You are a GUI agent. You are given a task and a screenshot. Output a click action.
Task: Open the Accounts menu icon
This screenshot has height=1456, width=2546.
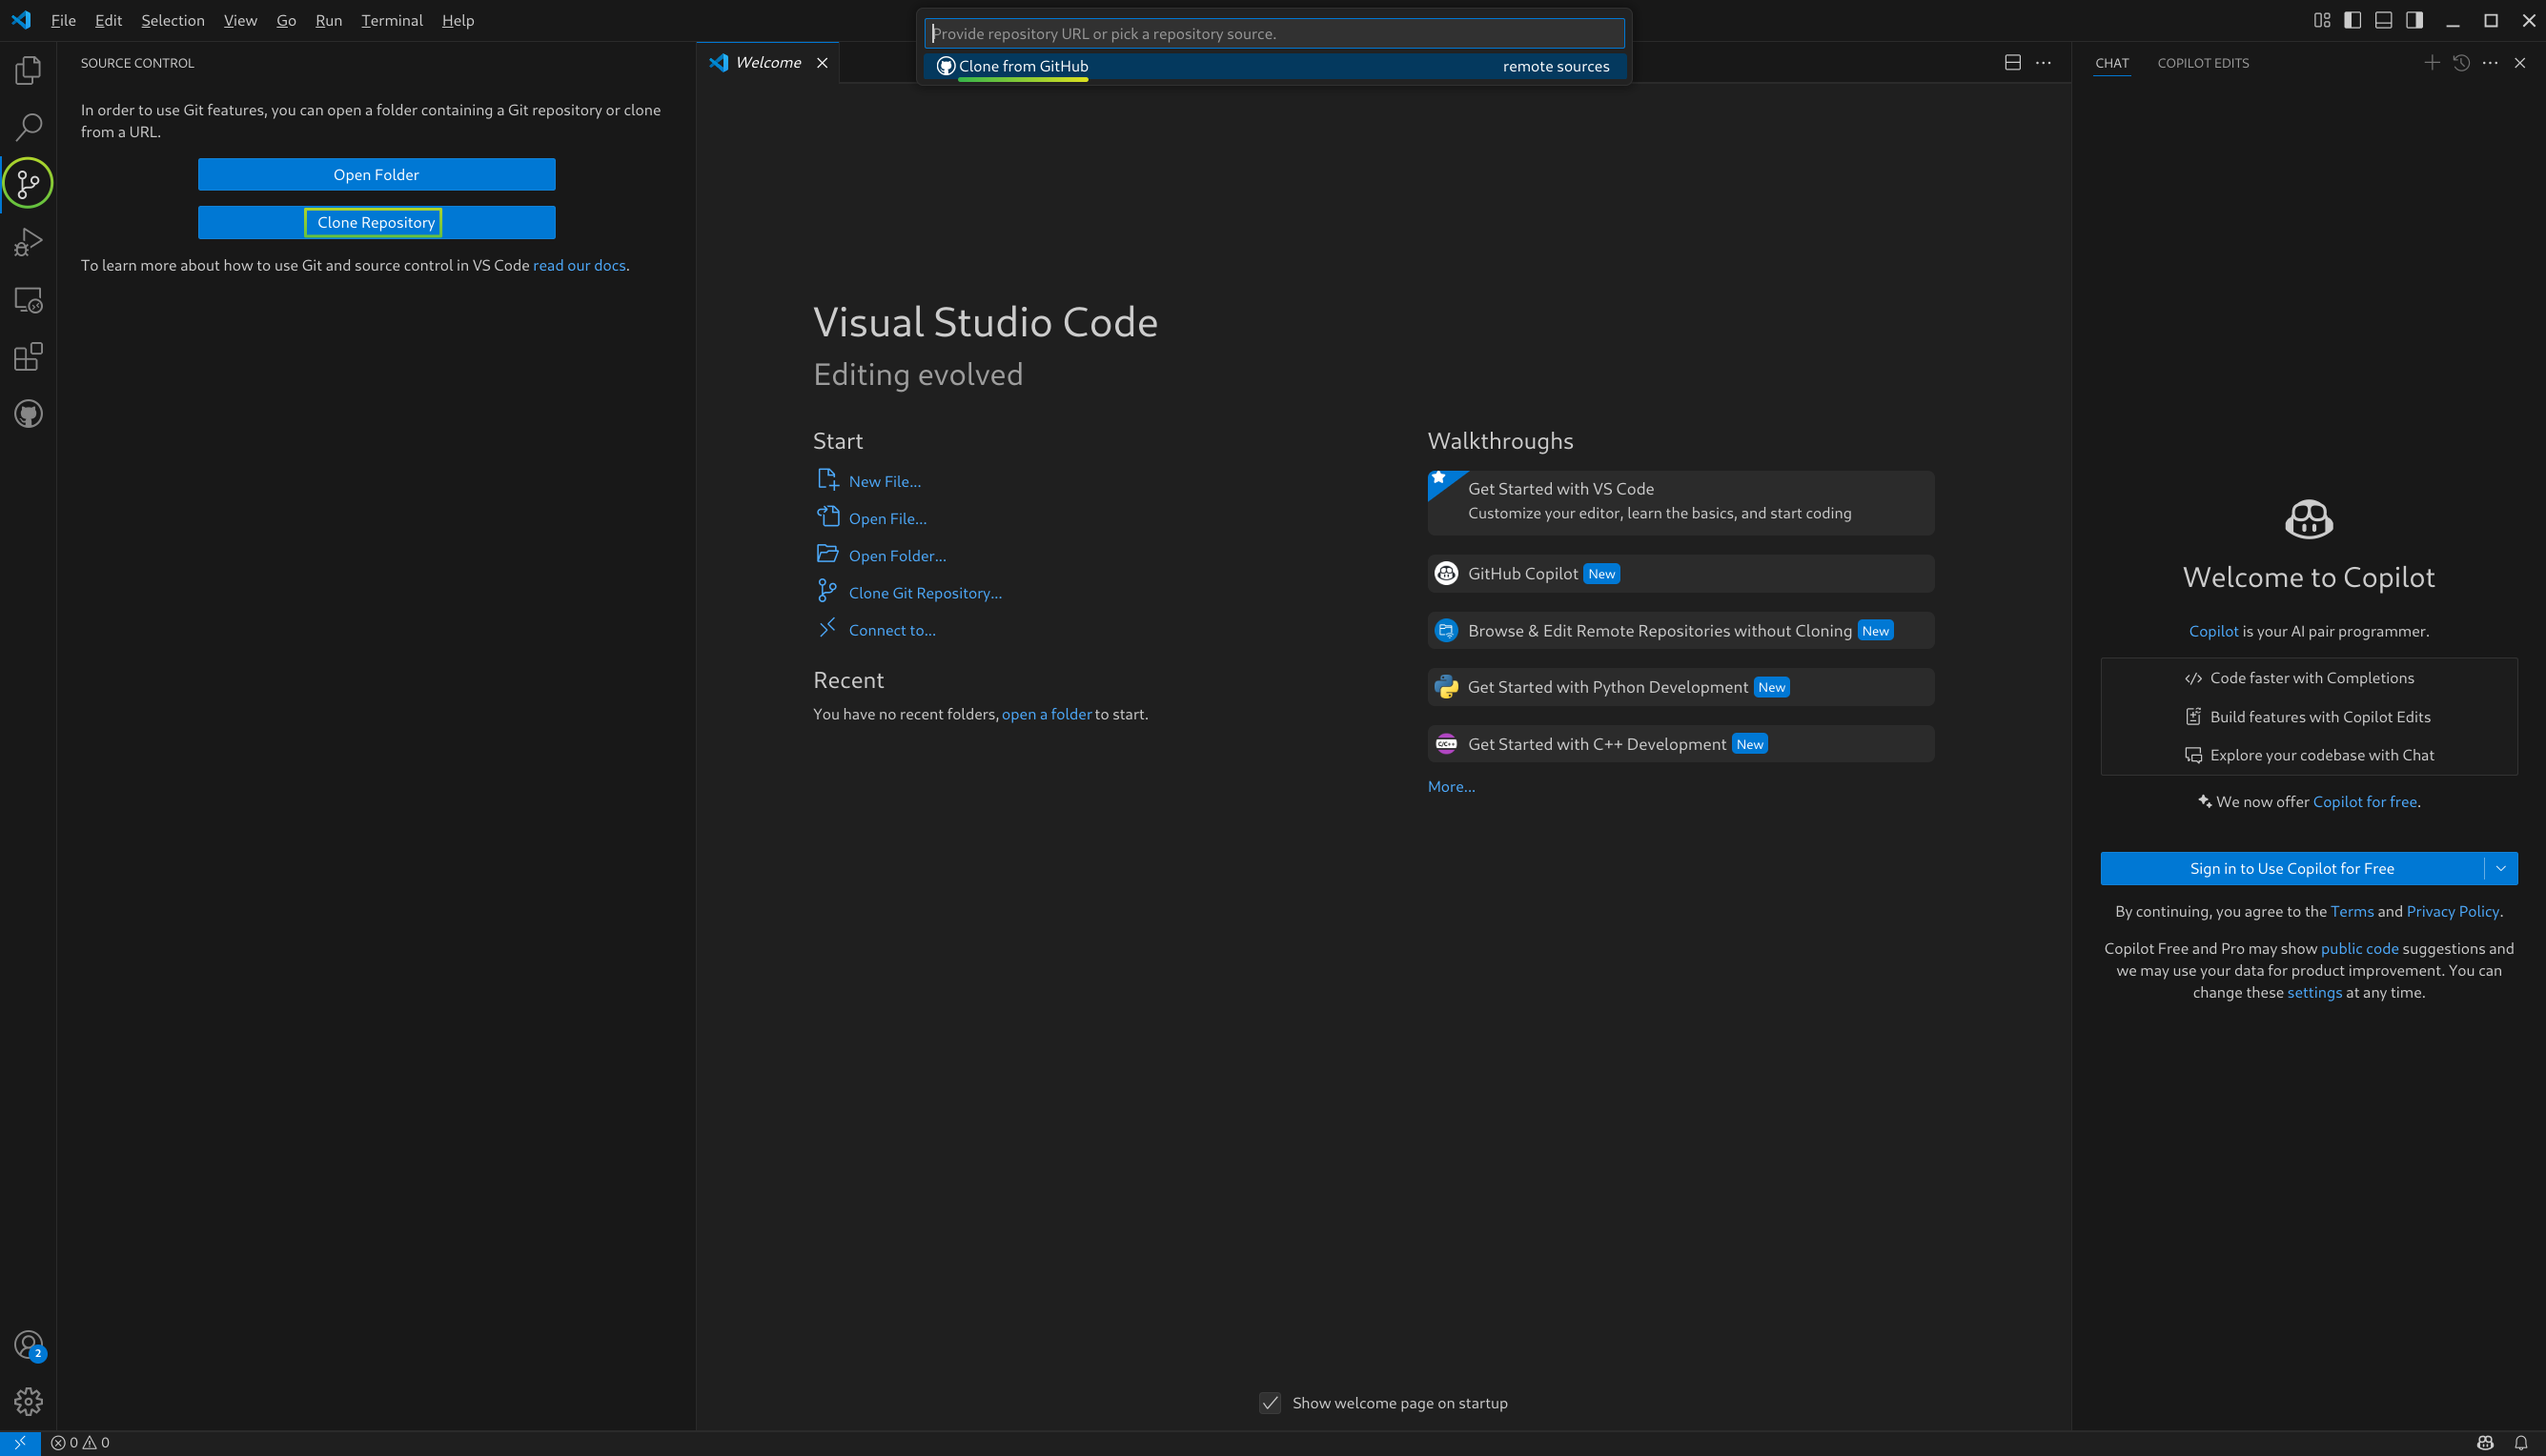(28, 1345)
